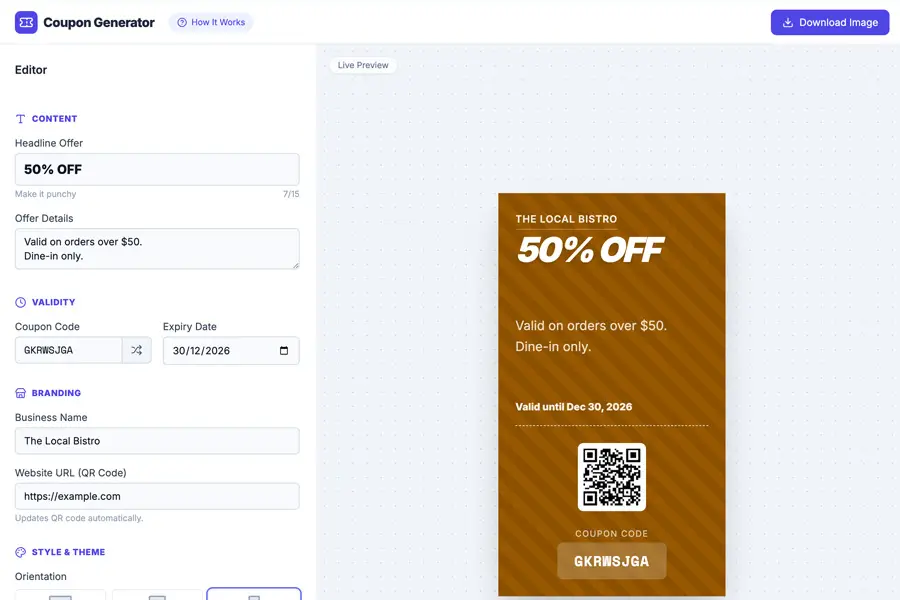Select the portrait orientation option
900x600 pixels.
[254, 595]
